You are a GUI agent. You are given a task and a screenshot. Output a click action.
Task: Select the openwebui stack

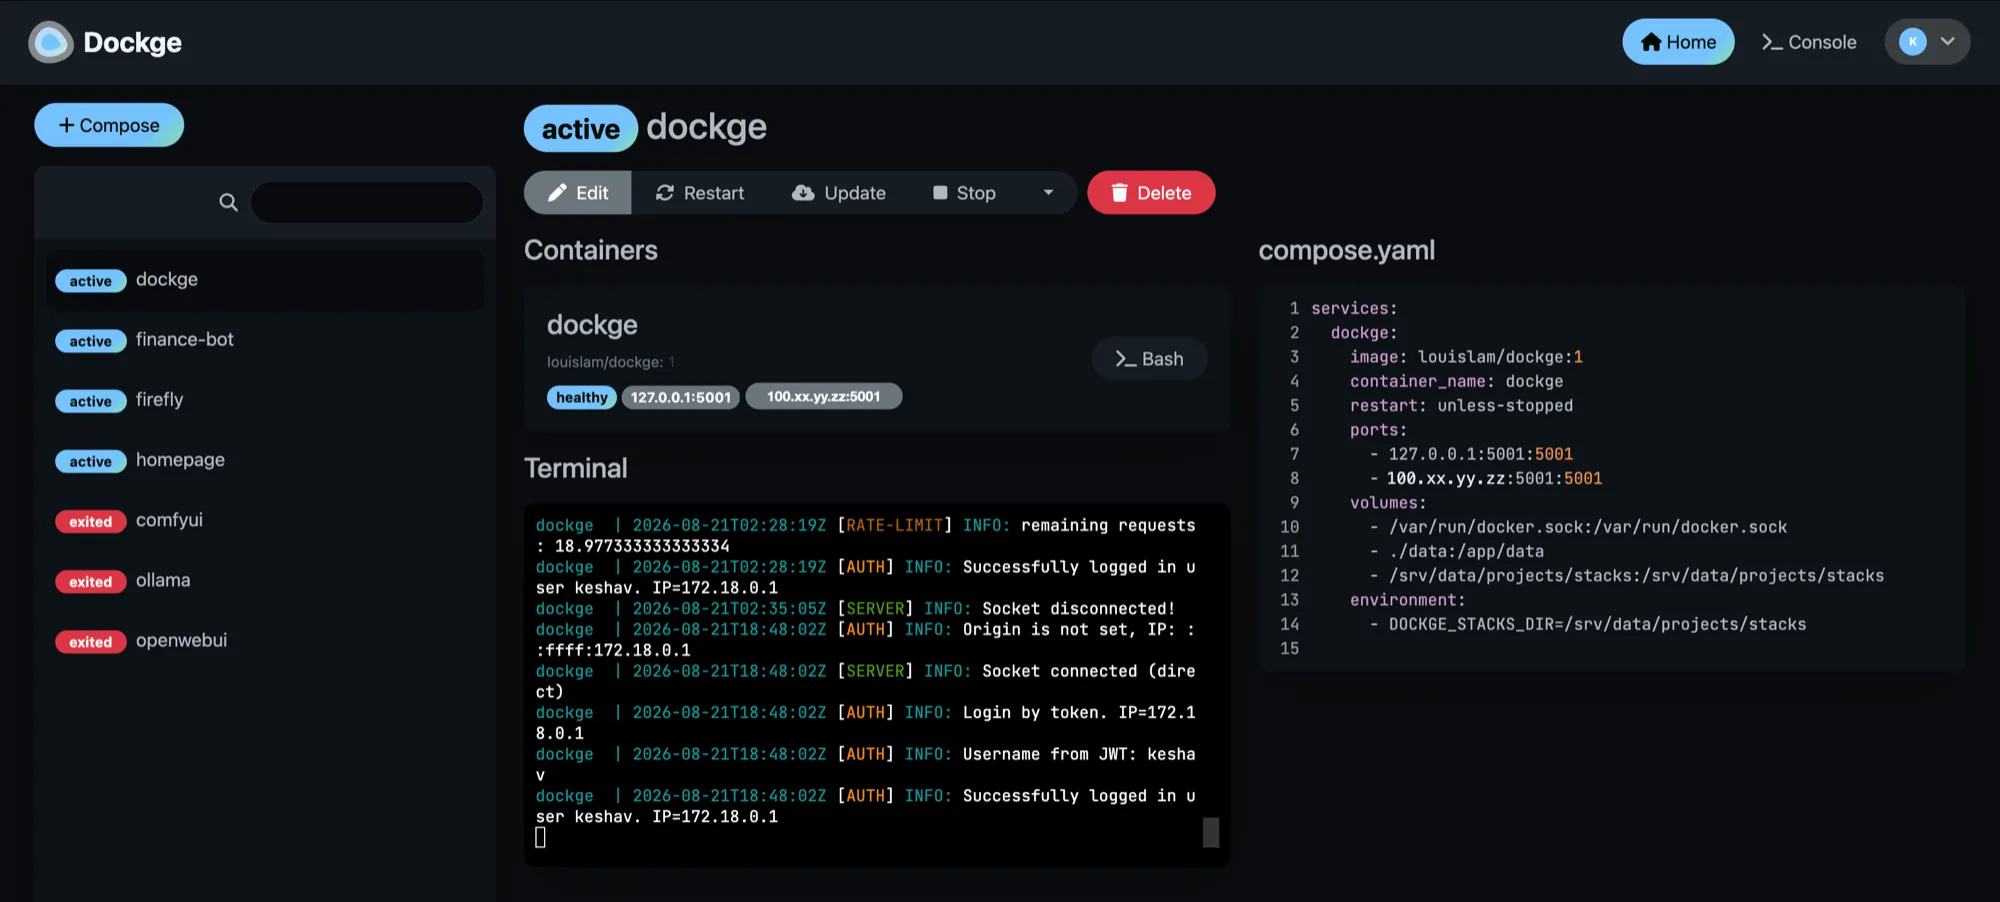click(265, 641)
